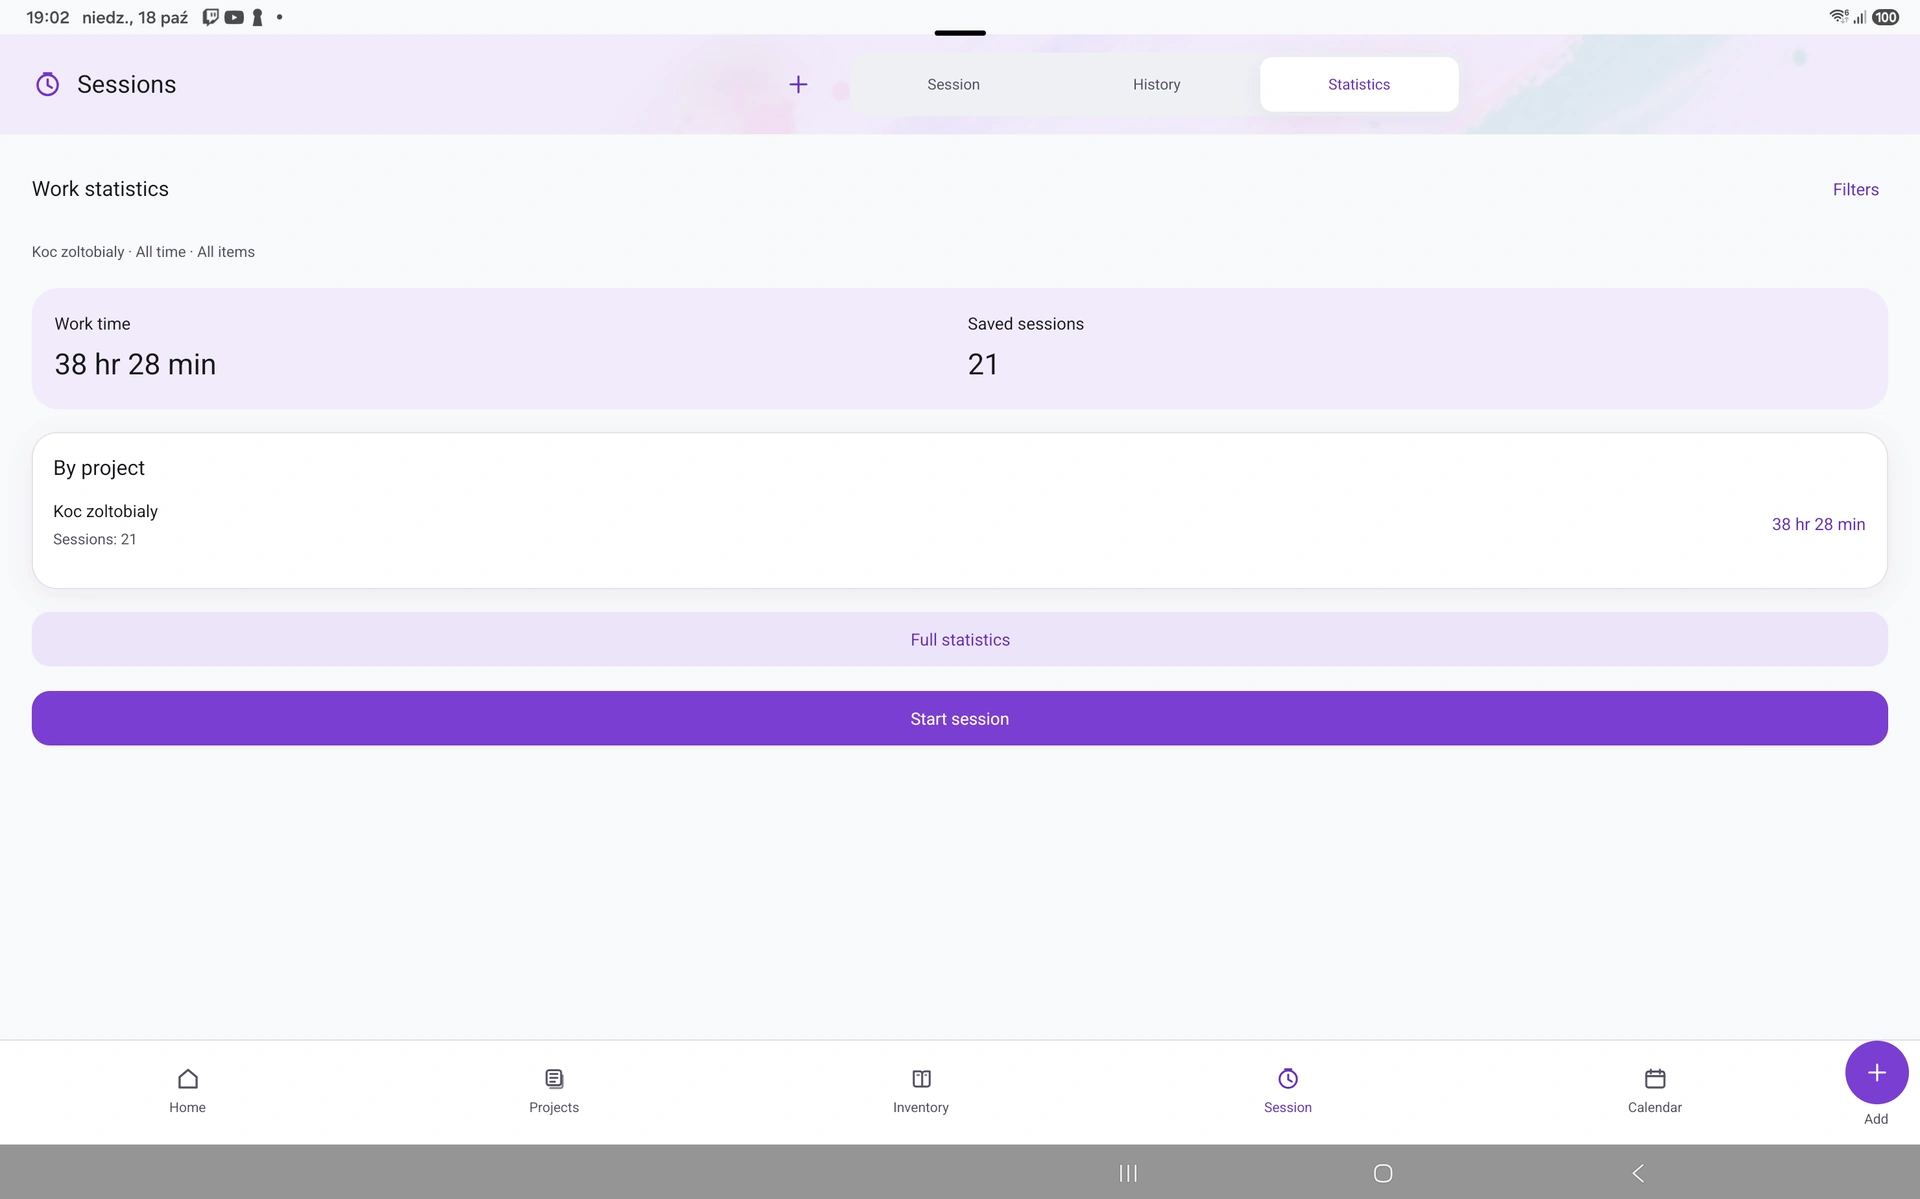1920x1199 pixels.
Task: Tap the drag handle at top center
Action: tap(959, 33)
